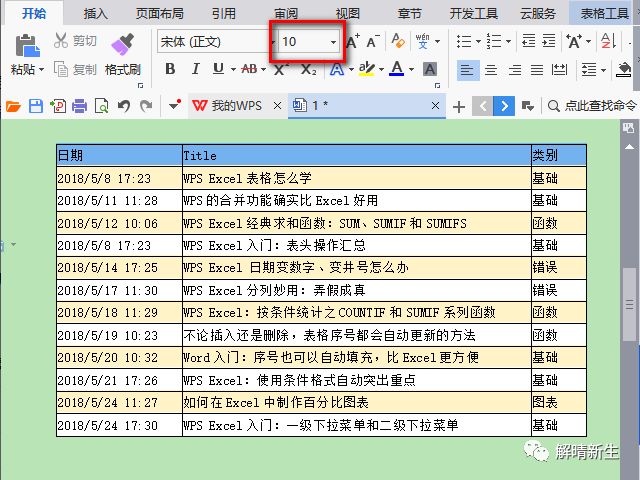Click the print preview icon
Image resolution: width=640 pixels, height=480 pixels.
[102, 106]
